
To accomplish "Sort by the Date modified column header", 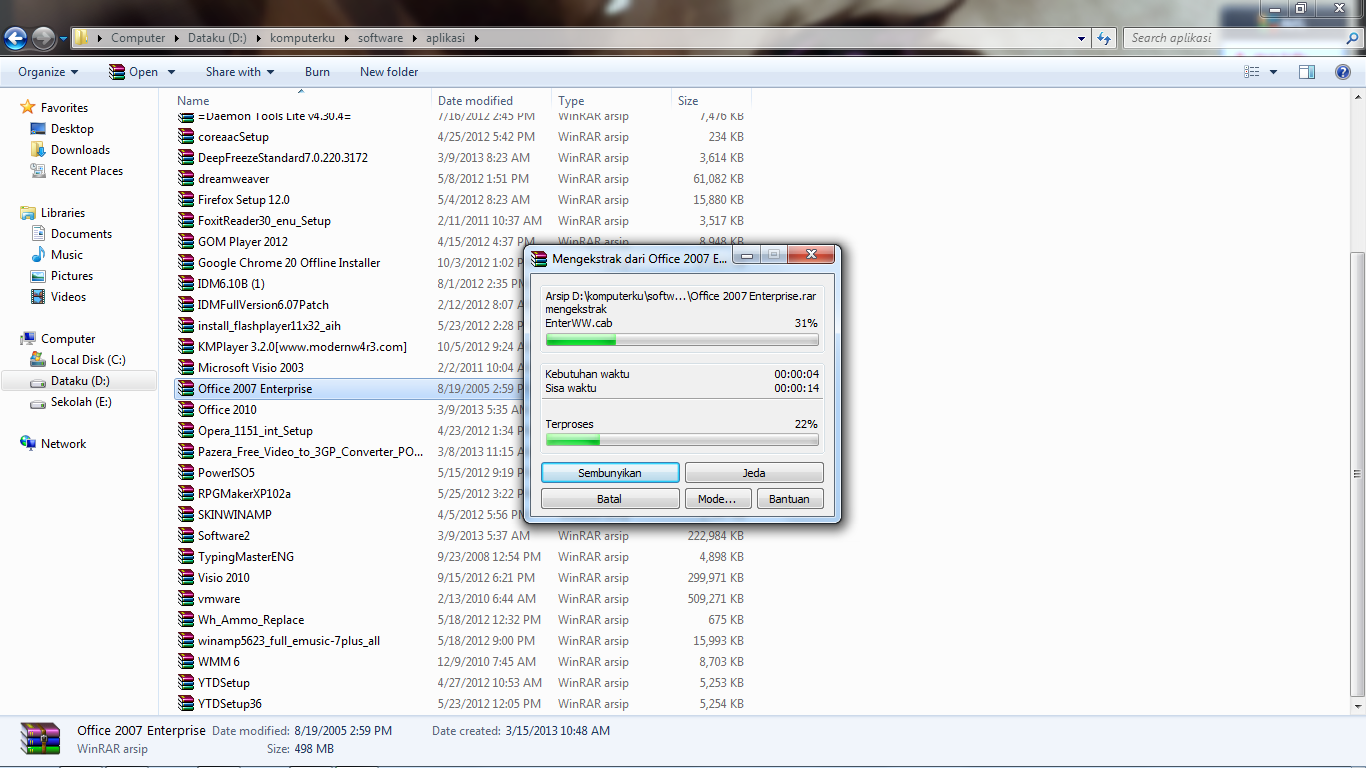I will click(x=493, y=101).
